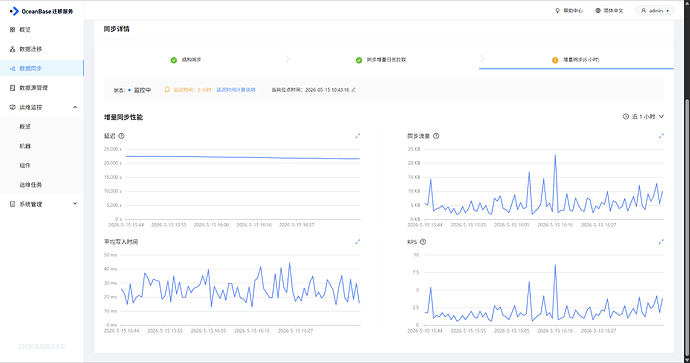This screenshot has height=363, width=690.
Task: Enlarge the RPS chart
Action: point(661,242)
